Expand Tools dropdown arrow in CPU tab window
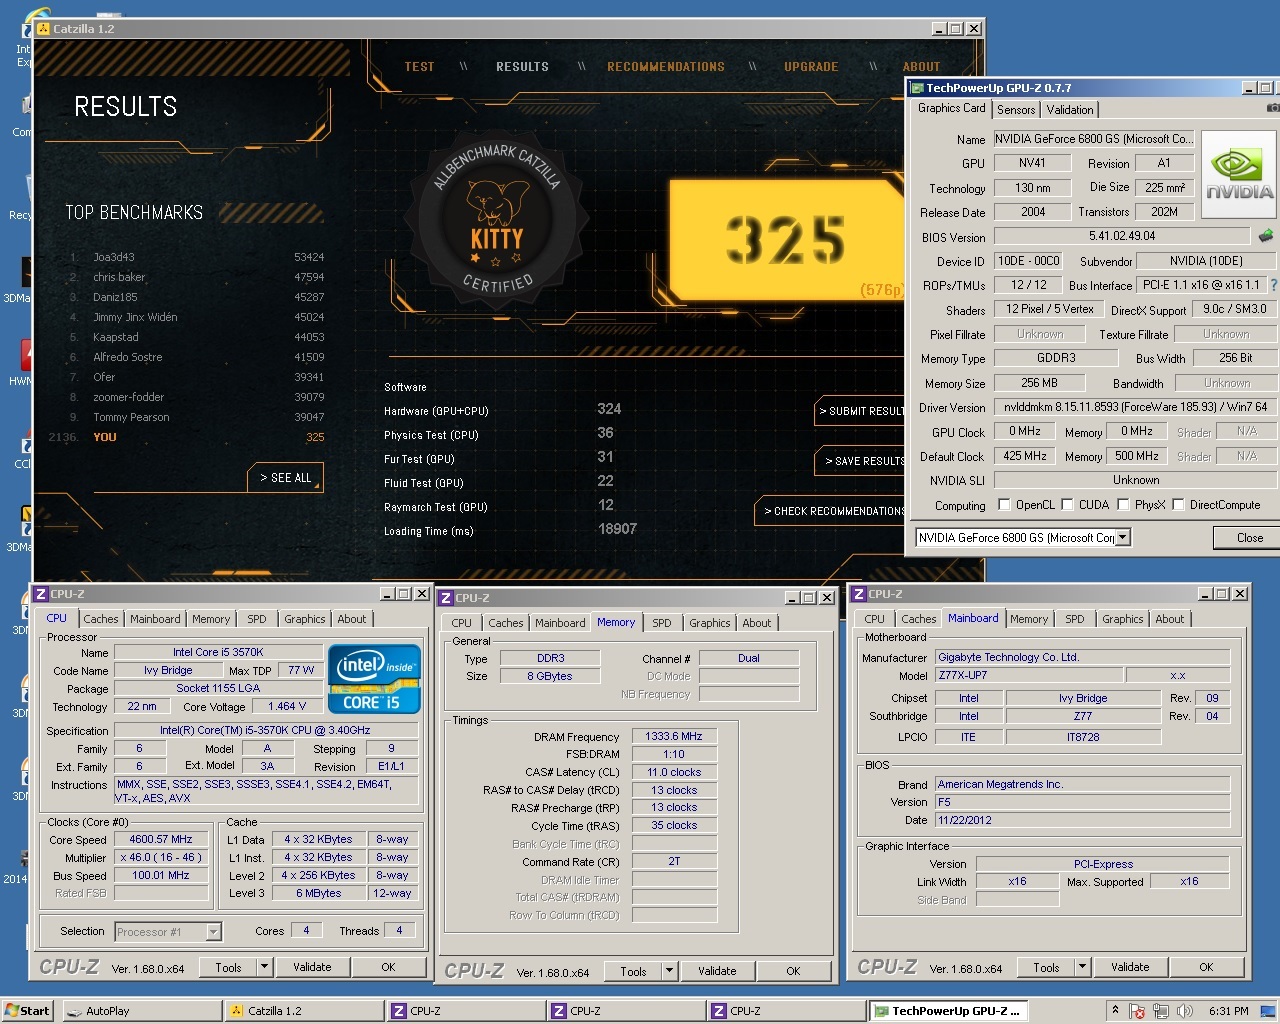 coord(264,967)
